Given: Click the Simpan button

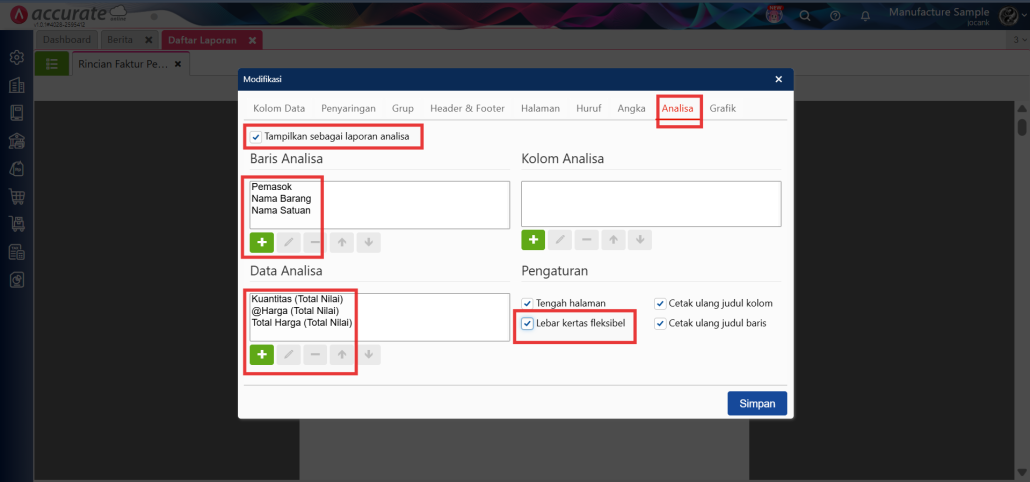Looking at the screenshot, I should tap(757, 402).
